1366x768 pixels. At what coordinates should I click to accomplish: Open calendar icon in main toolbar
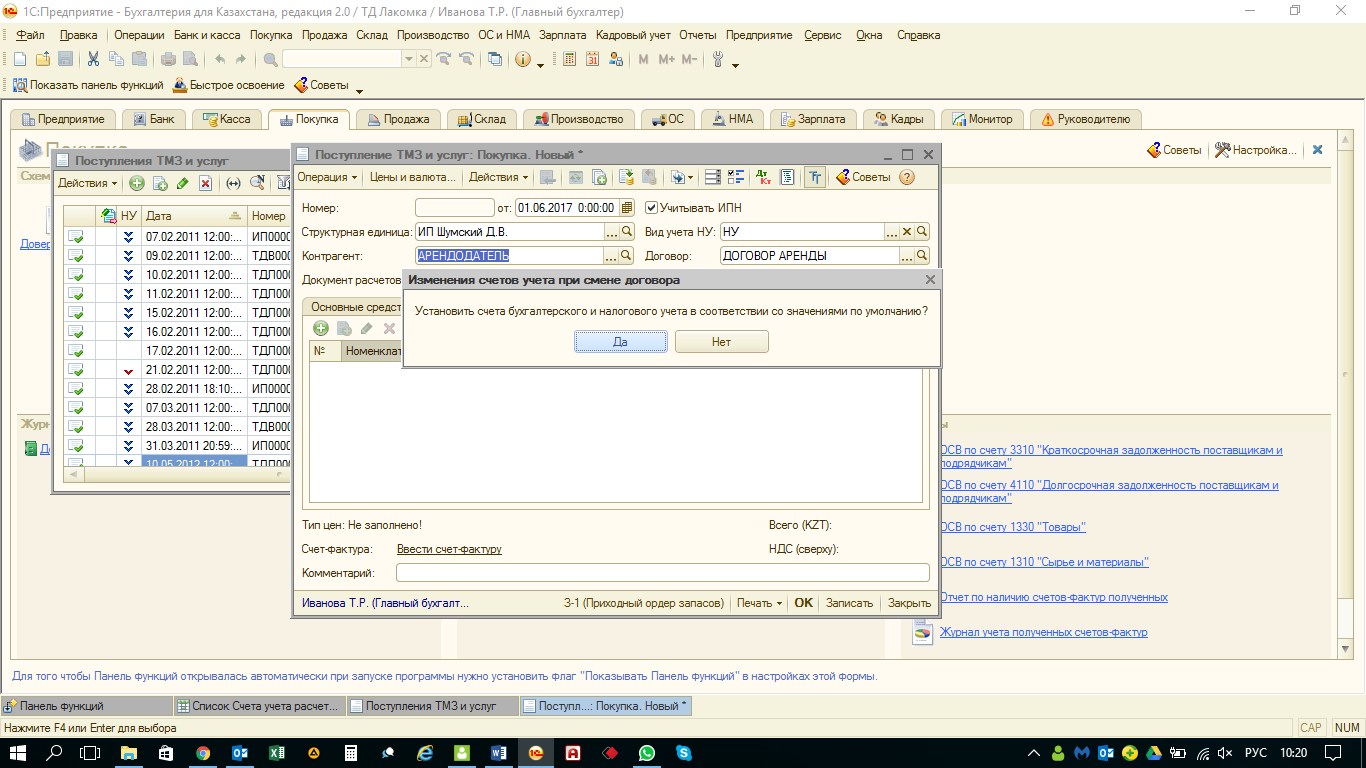(x=592, y=59)
